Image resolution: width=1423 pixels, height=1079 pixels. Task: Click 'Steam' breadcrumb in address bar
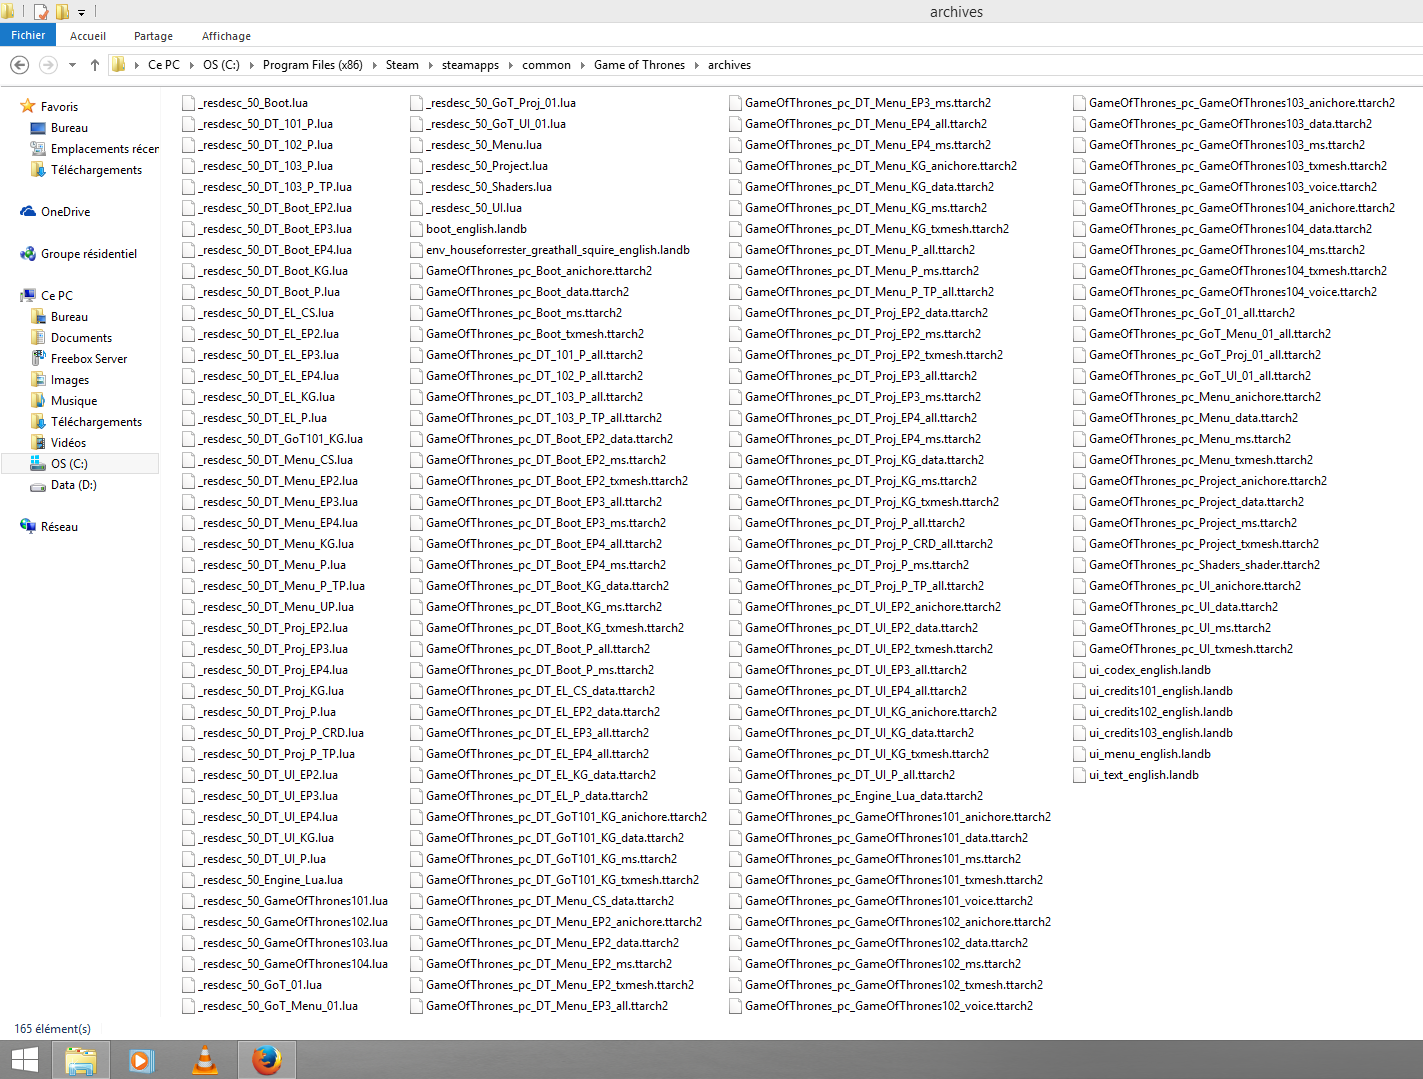point(402,65)
